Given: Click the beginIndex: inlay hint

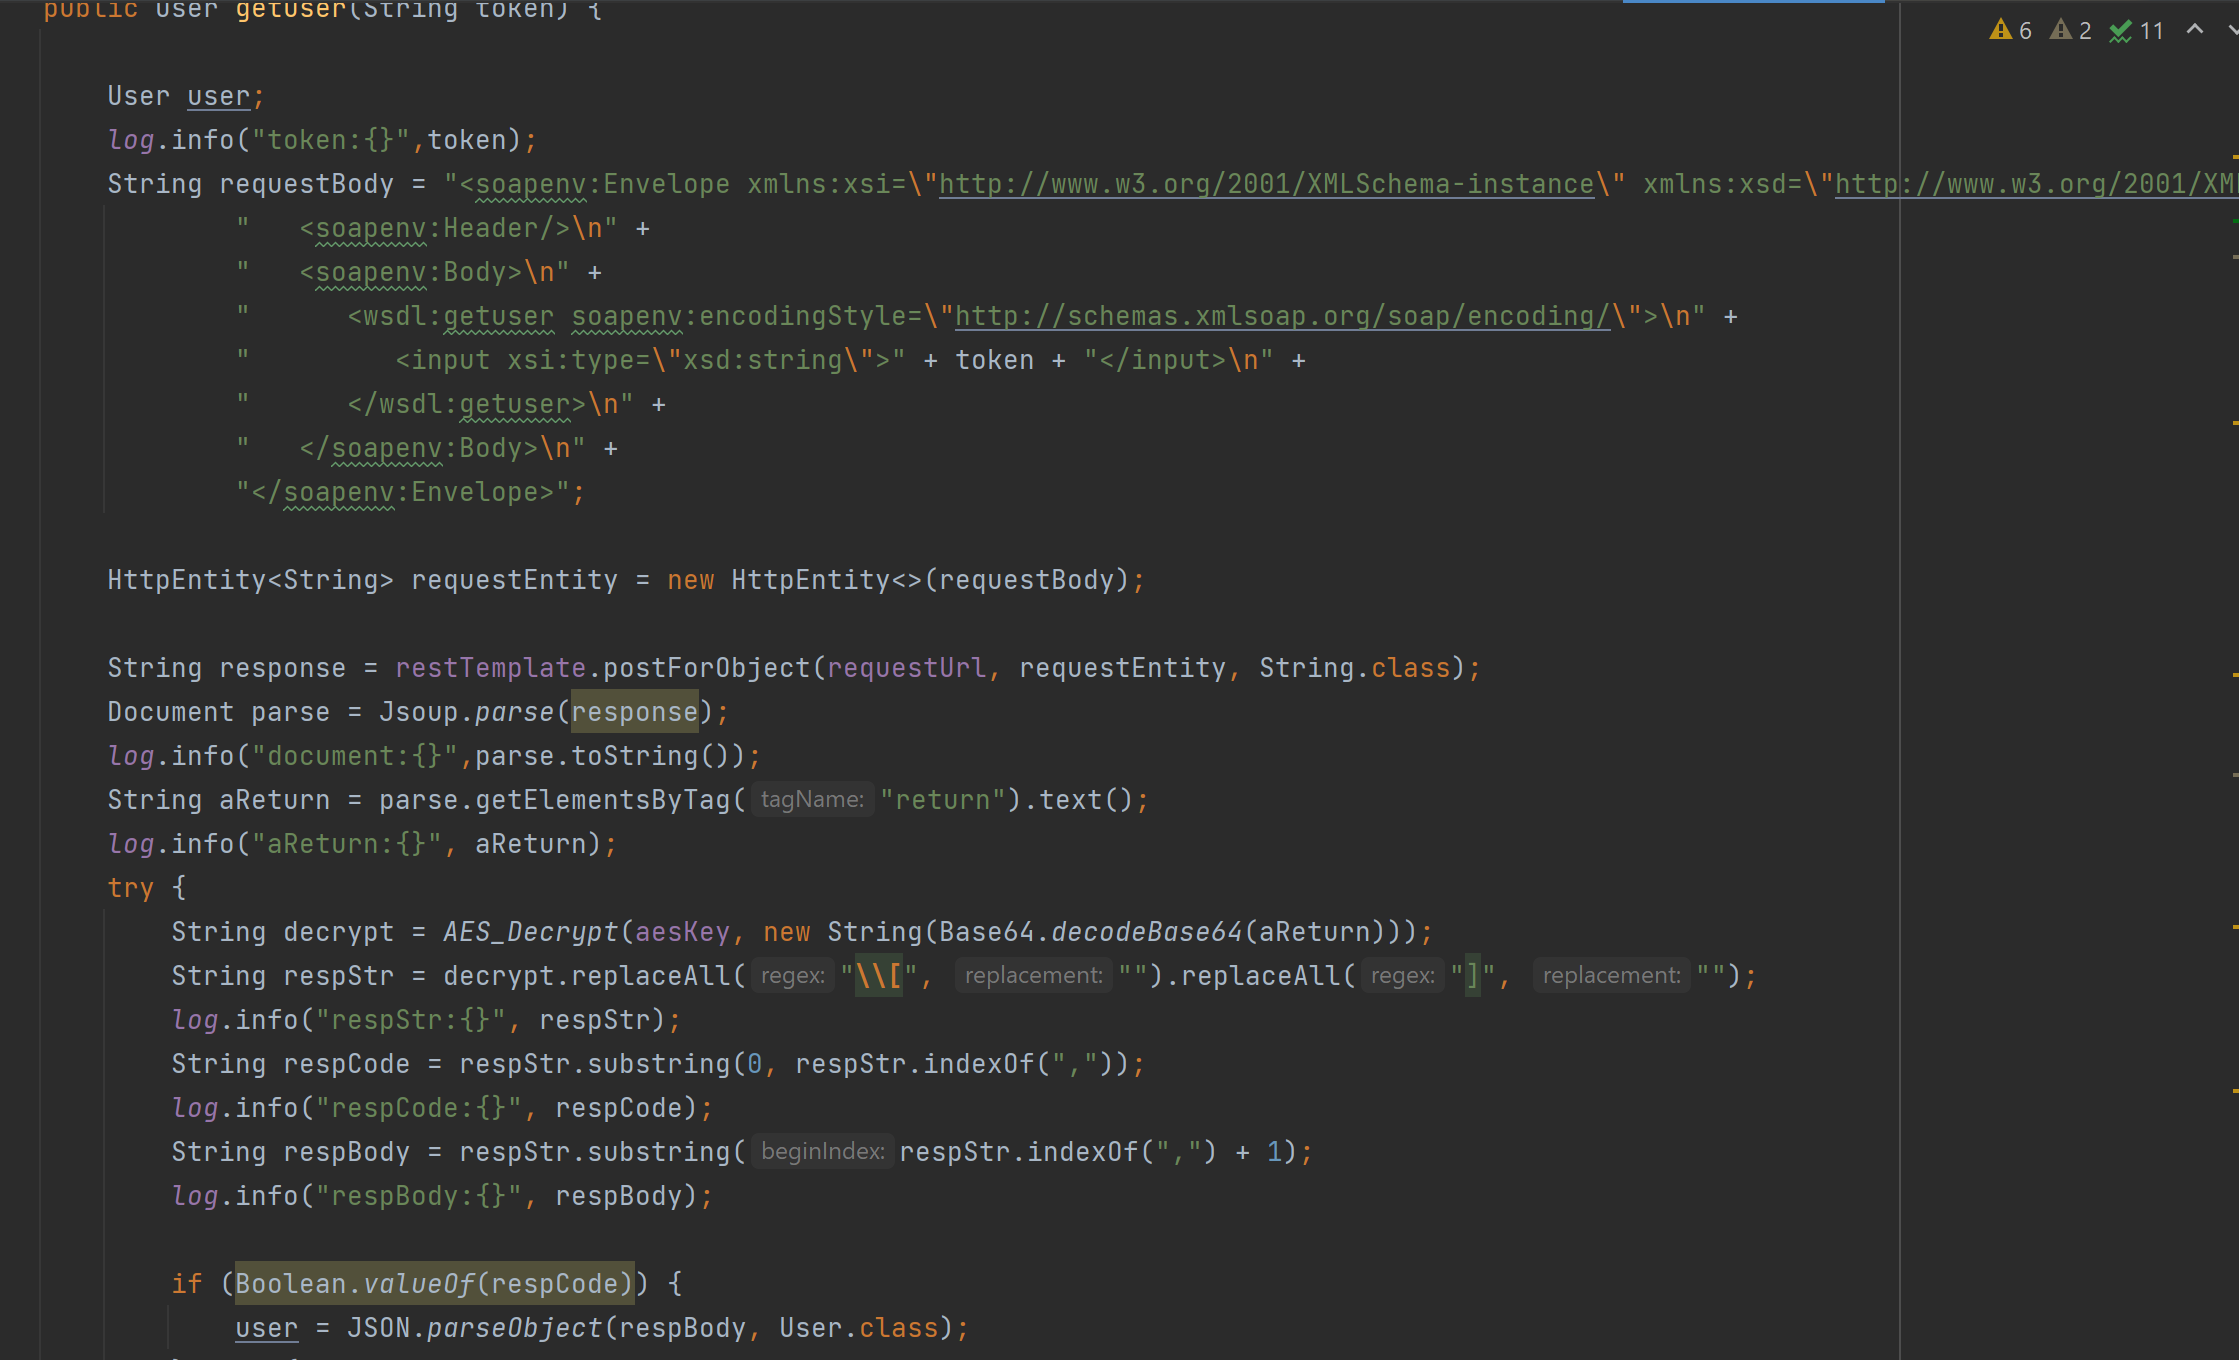Looking at the screenshot, I should 823,1152.
